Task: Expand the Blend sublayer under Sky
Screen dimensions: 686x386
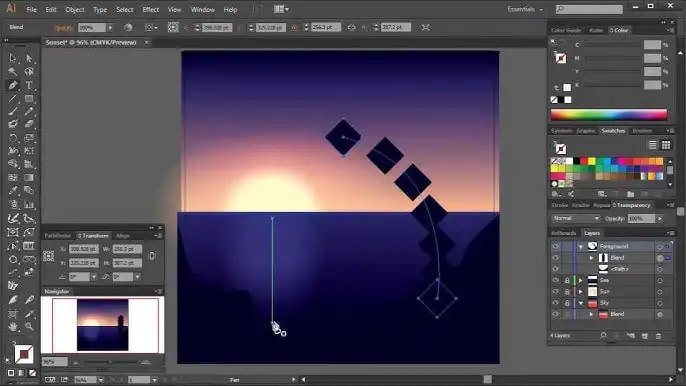Action: click(x=592, y=314)
